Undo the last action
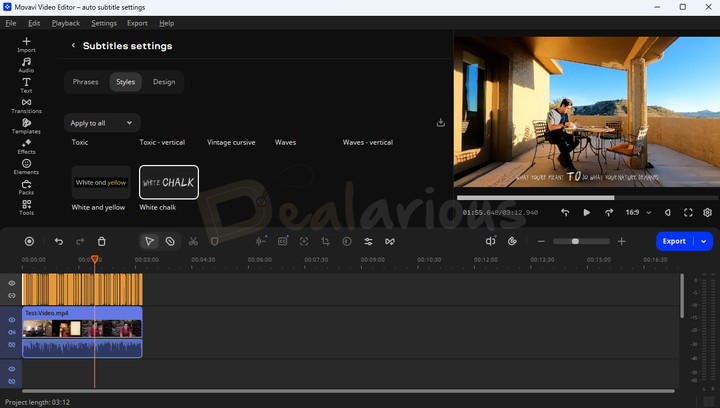Image resolution: width=720 pixels, height=408 pixels. [x=59, y=241]
